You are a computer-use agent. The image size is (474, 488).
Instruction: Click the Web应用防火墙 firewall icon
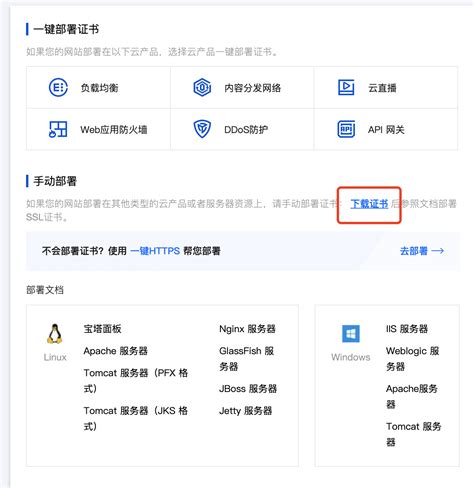(58, 129)
